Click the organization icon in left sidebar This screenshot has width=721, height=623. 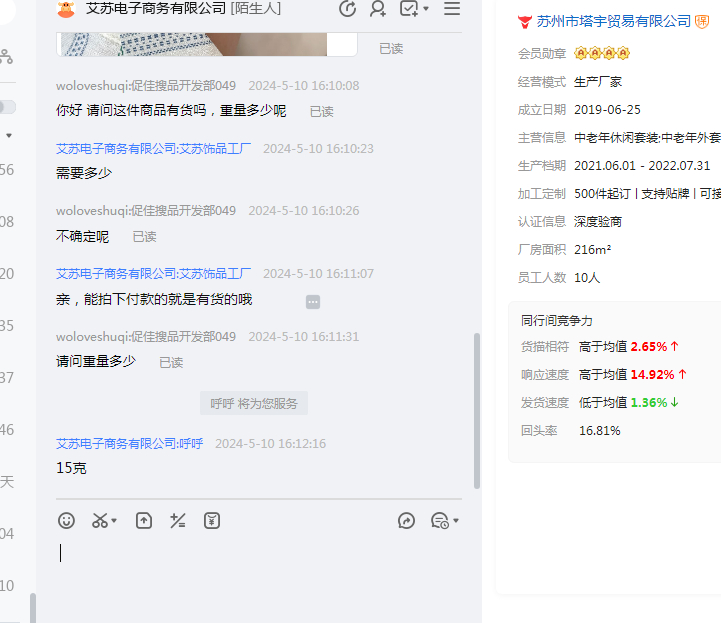tap(6, 57)
